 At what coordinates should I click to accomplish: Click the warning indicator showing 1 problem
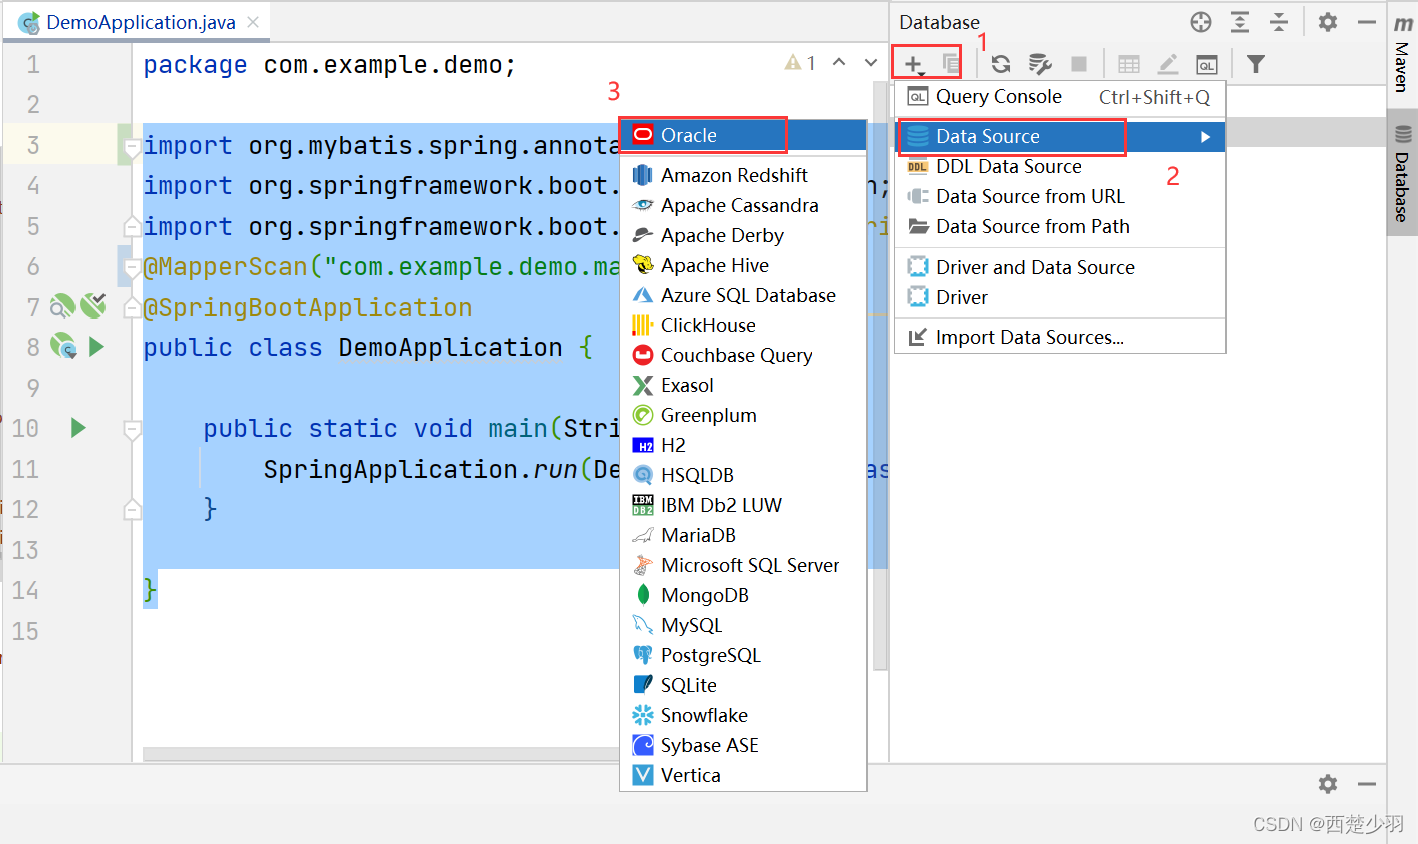[800, 63]
